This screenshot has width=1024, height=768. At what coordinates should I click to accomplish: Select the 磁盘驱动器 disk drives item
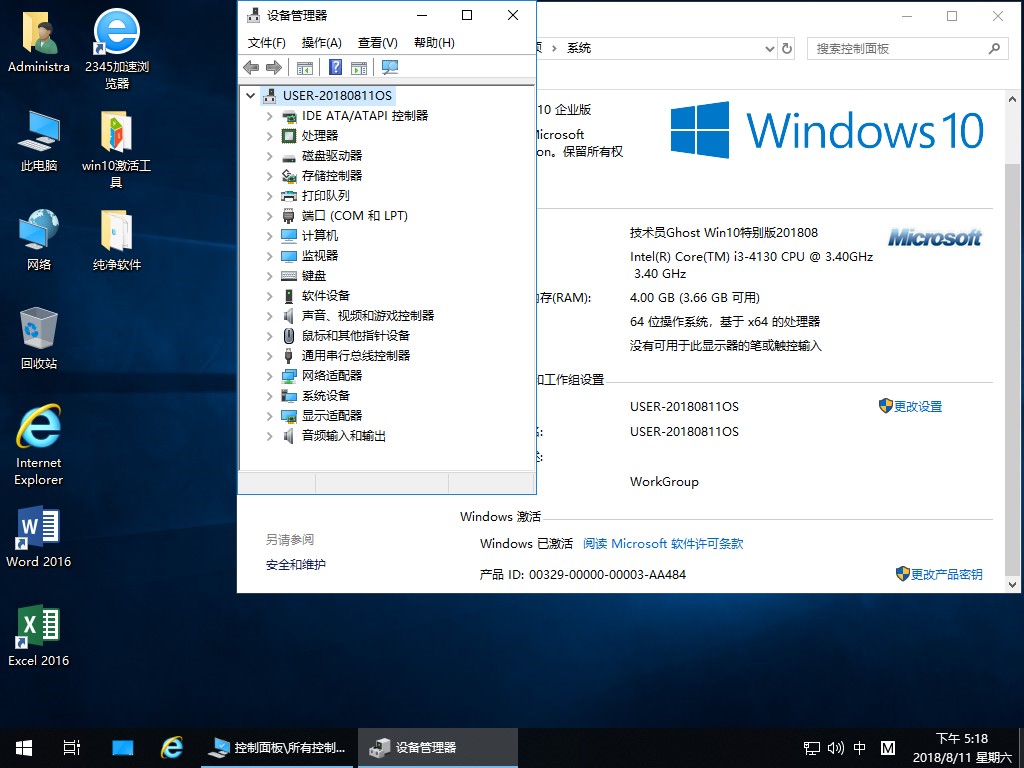tap(332, 156)
